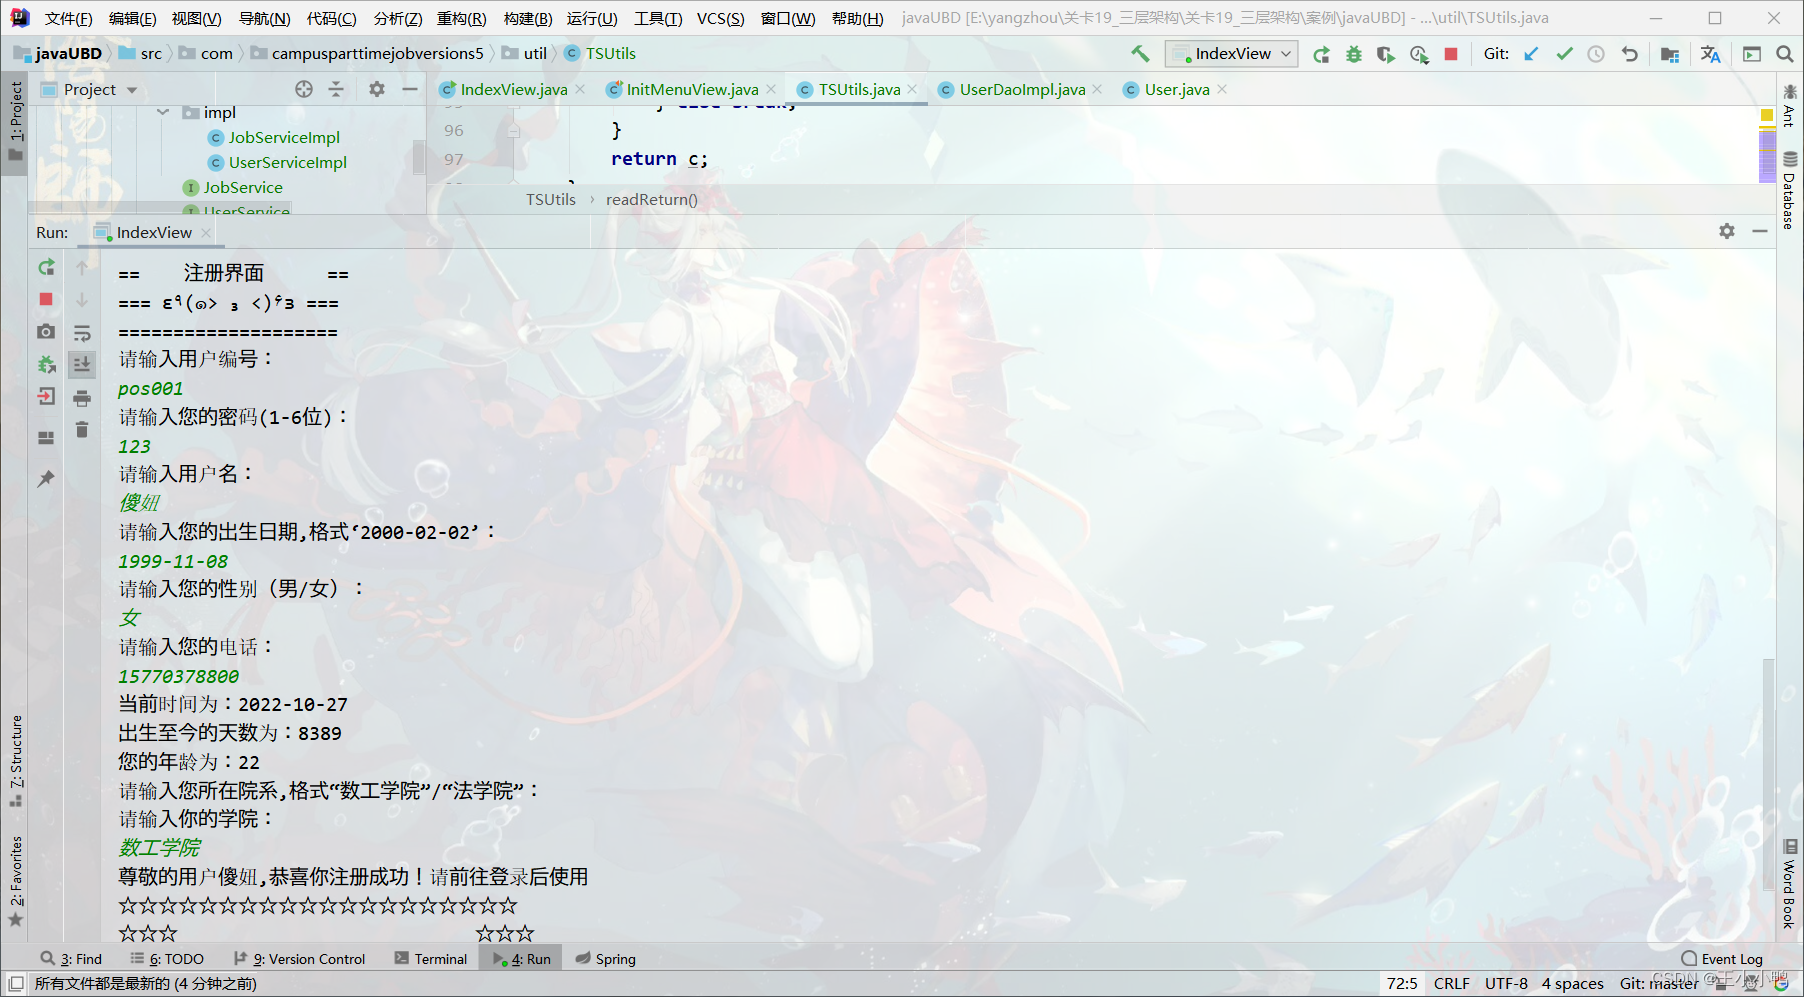Select UserServiceImpl in project tree
The height and width of the screenshot is (997, 1804).
point(288,162)
